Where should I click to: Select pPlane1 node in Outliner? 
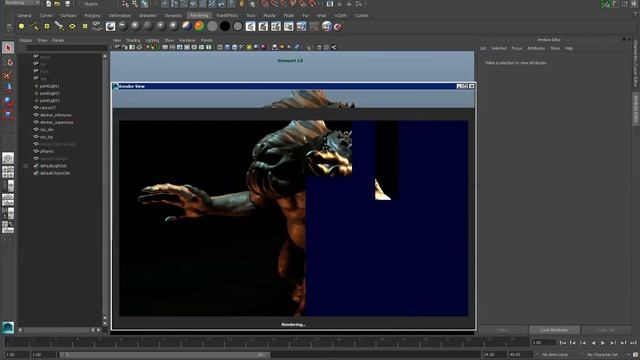coord(47,151)
